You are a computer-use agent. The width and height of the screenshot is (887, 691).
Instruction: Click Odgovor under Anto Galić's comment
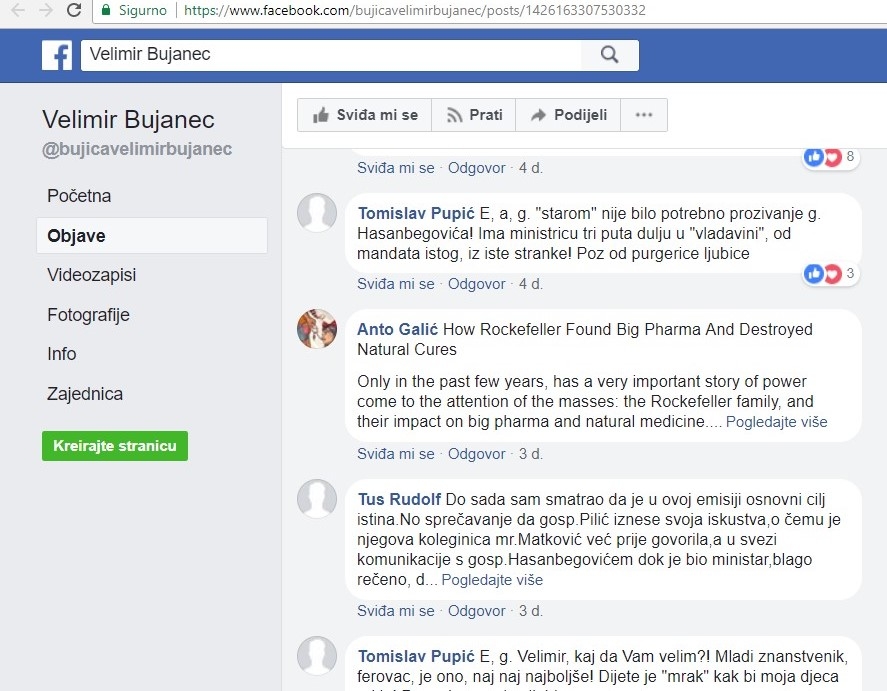click(476, 454)
